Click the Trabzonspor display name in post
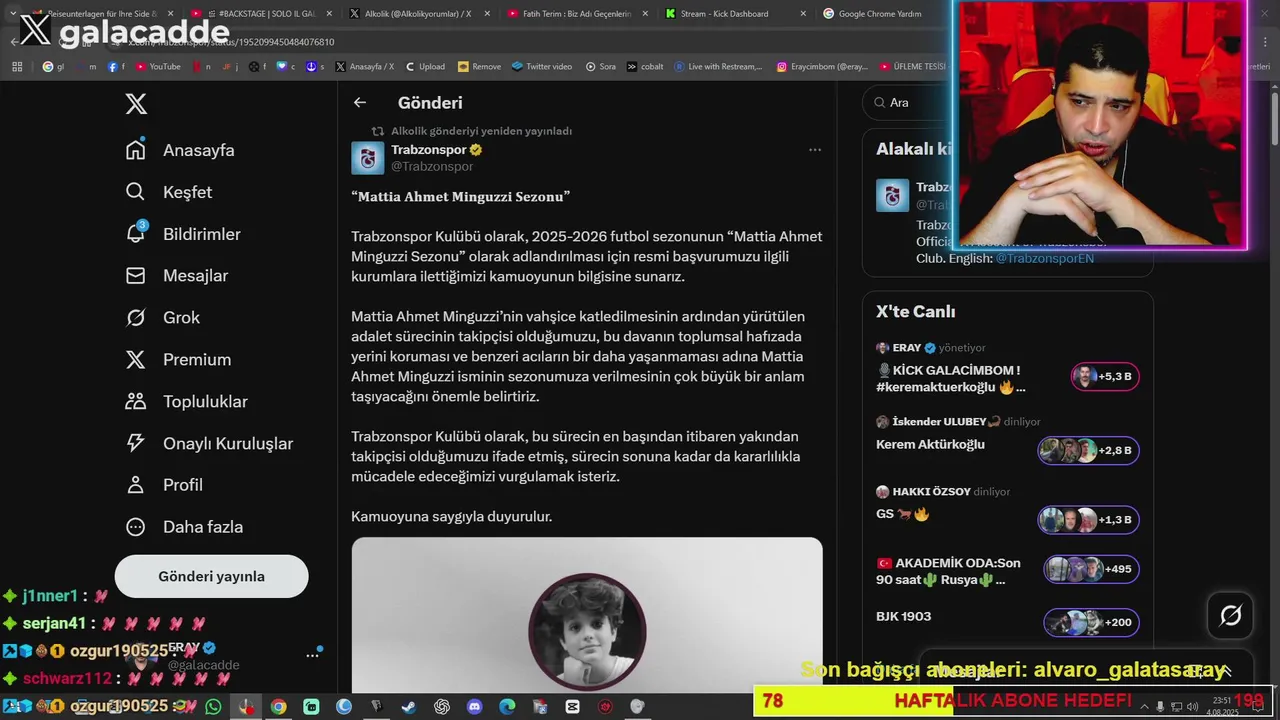Viewport: 1280px width, 720px height. click(428, 150)
